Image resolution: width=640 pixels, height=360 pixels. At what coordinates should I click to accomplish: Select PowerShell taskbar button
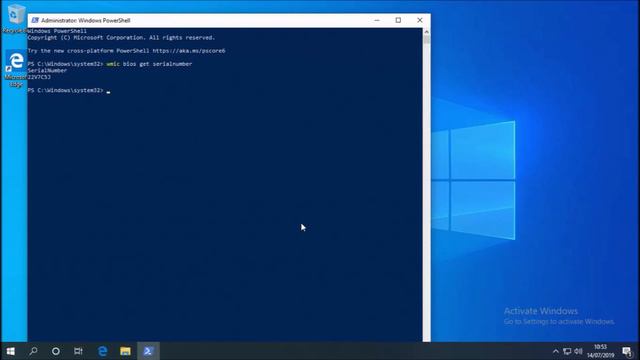pyautogui.click(x=148, y=351)
